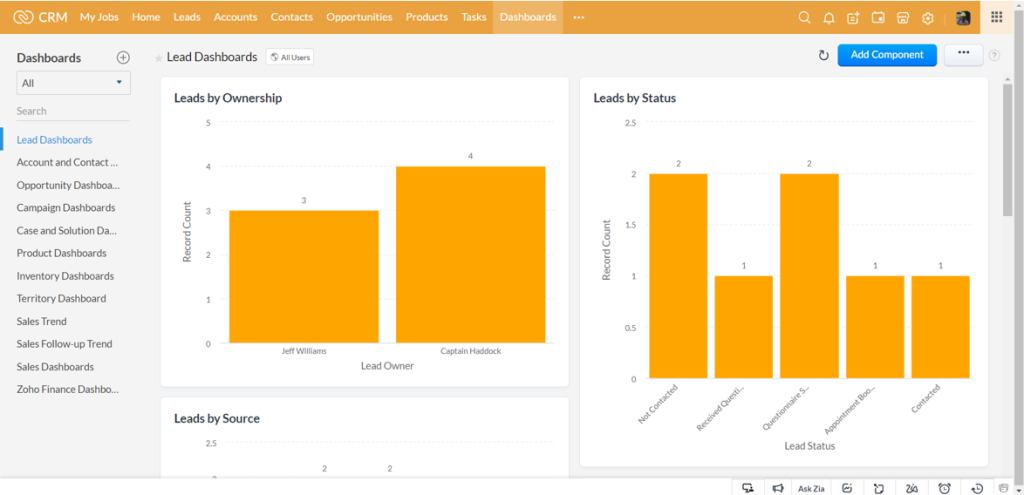1024x495 pixels.
Task: Open Sales Dashboards in sidebar
Action: (x=55, y=366)
